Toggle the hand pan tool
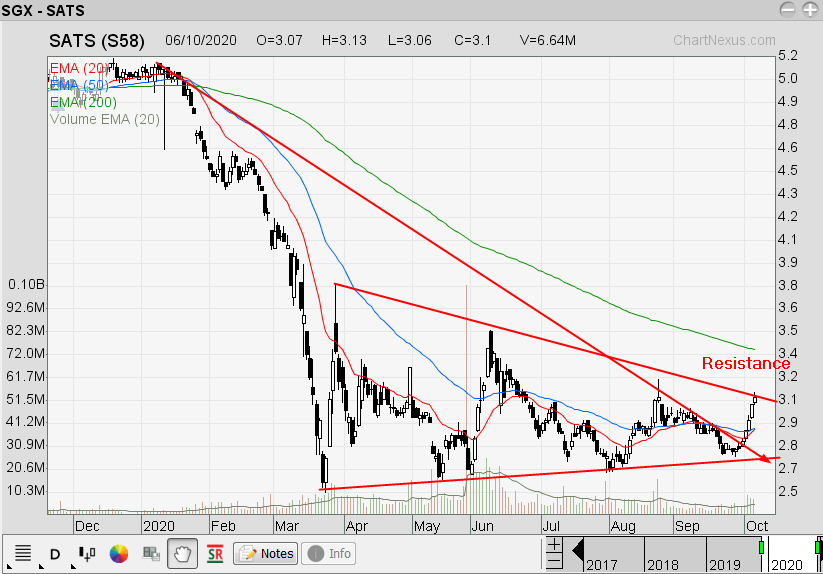Viewport: 823px width, 574px height. point(183,554)
